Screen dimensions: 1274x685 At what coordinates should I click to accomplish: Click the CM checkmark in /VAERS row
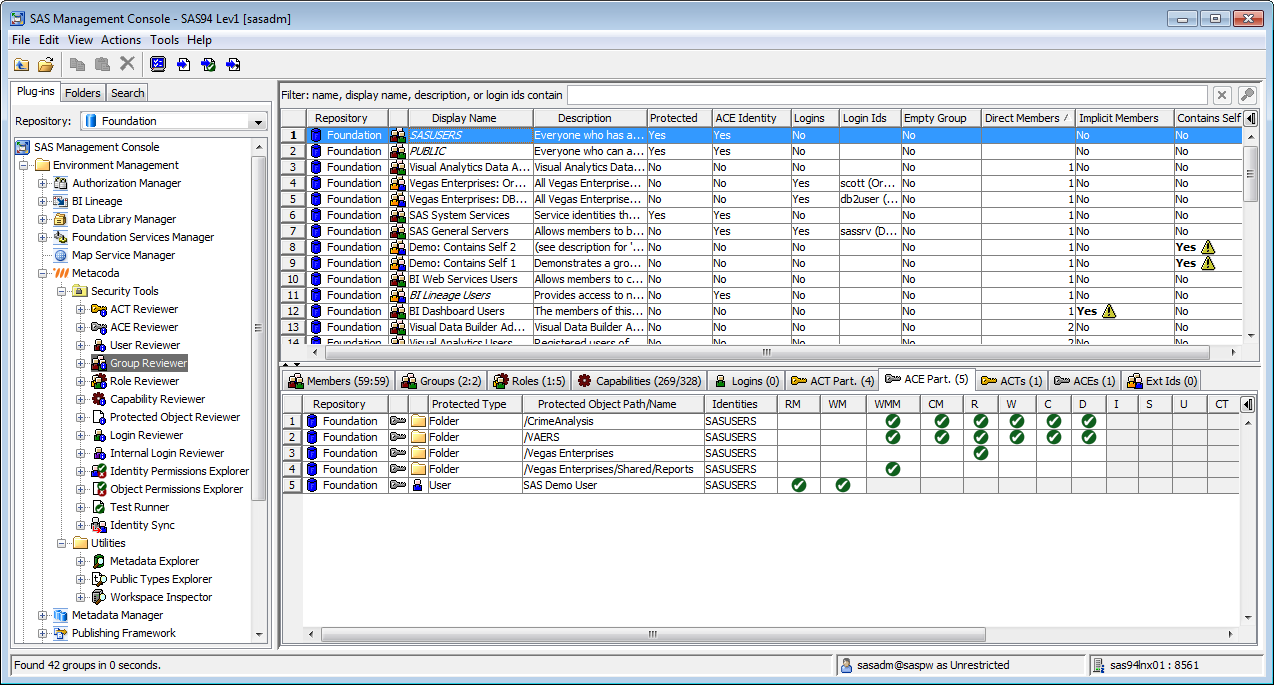click(x=942, y=437)
